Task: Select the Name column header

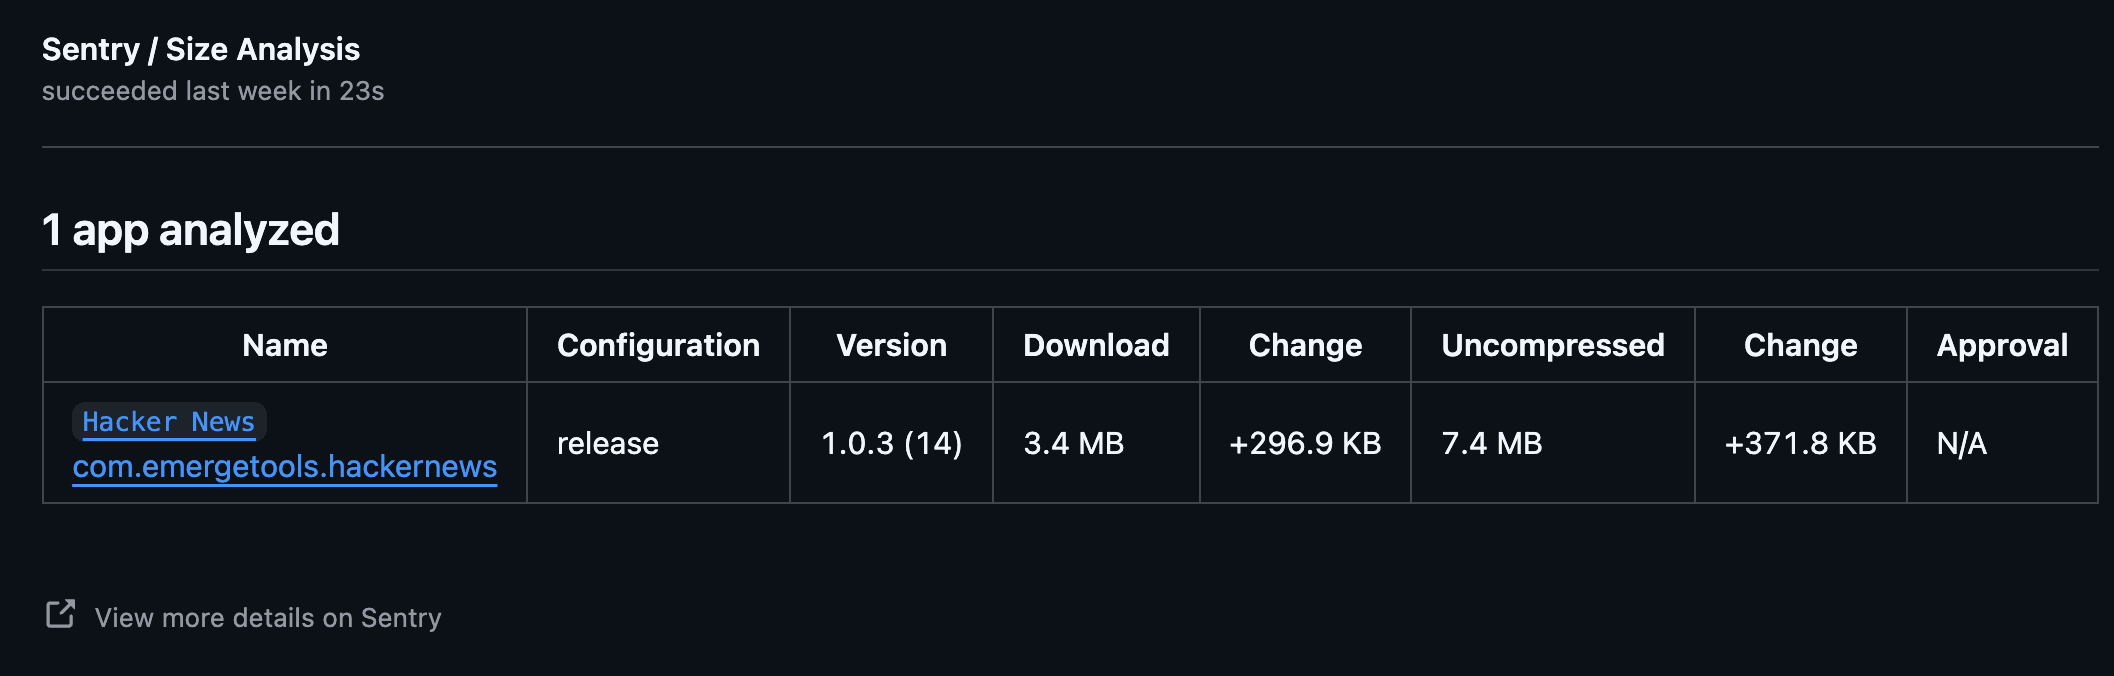Action: pos(285,344)
